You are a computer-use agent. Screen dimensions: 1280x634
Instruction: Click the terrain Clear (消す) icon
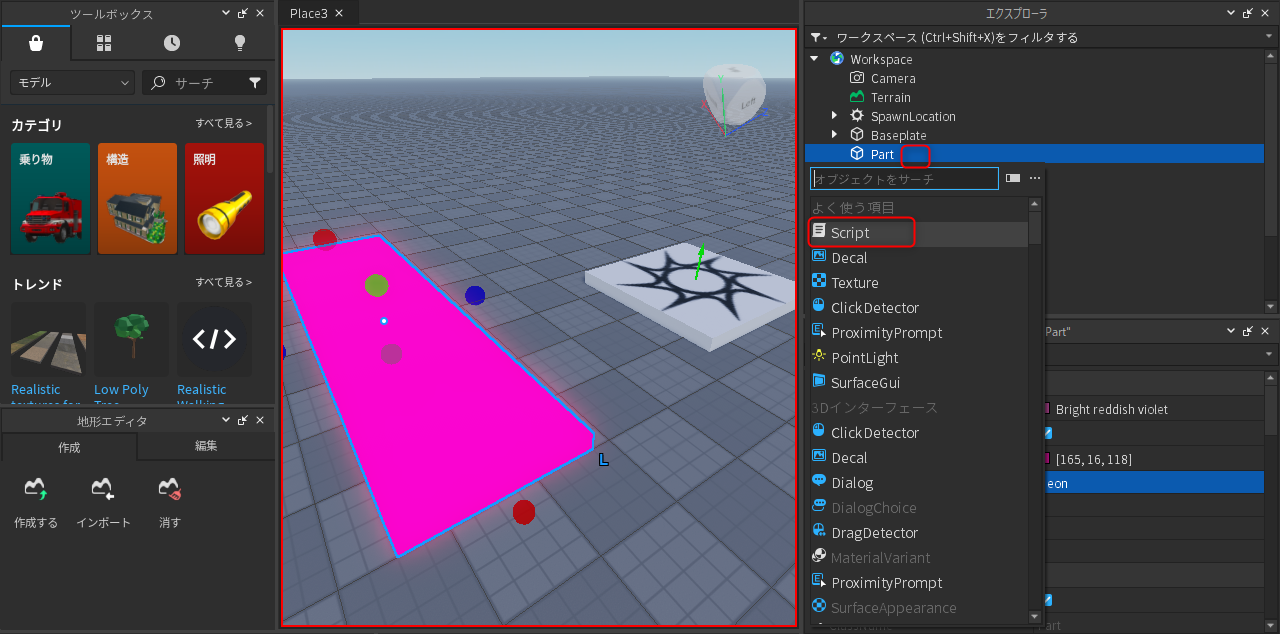tap(170, 490)
